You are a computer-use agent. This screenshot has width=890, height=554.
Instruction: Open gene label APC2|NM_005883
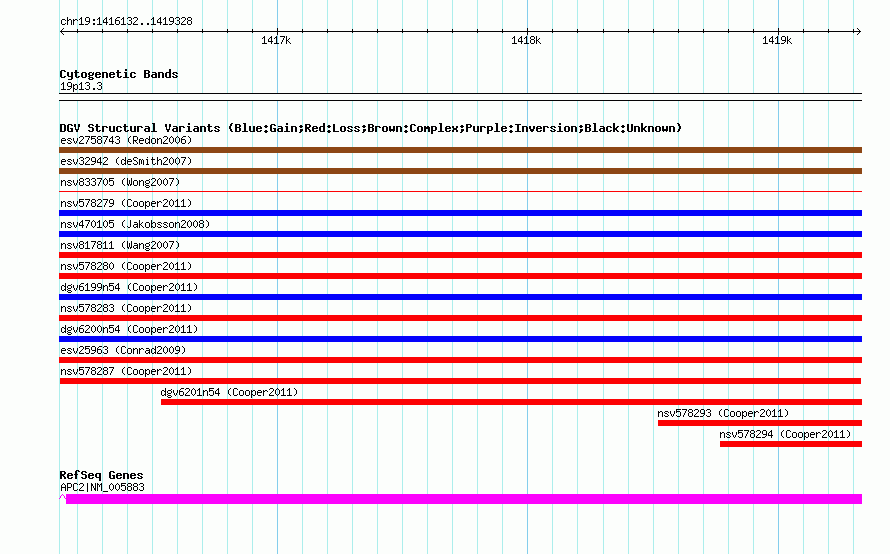tap(102, 488)
